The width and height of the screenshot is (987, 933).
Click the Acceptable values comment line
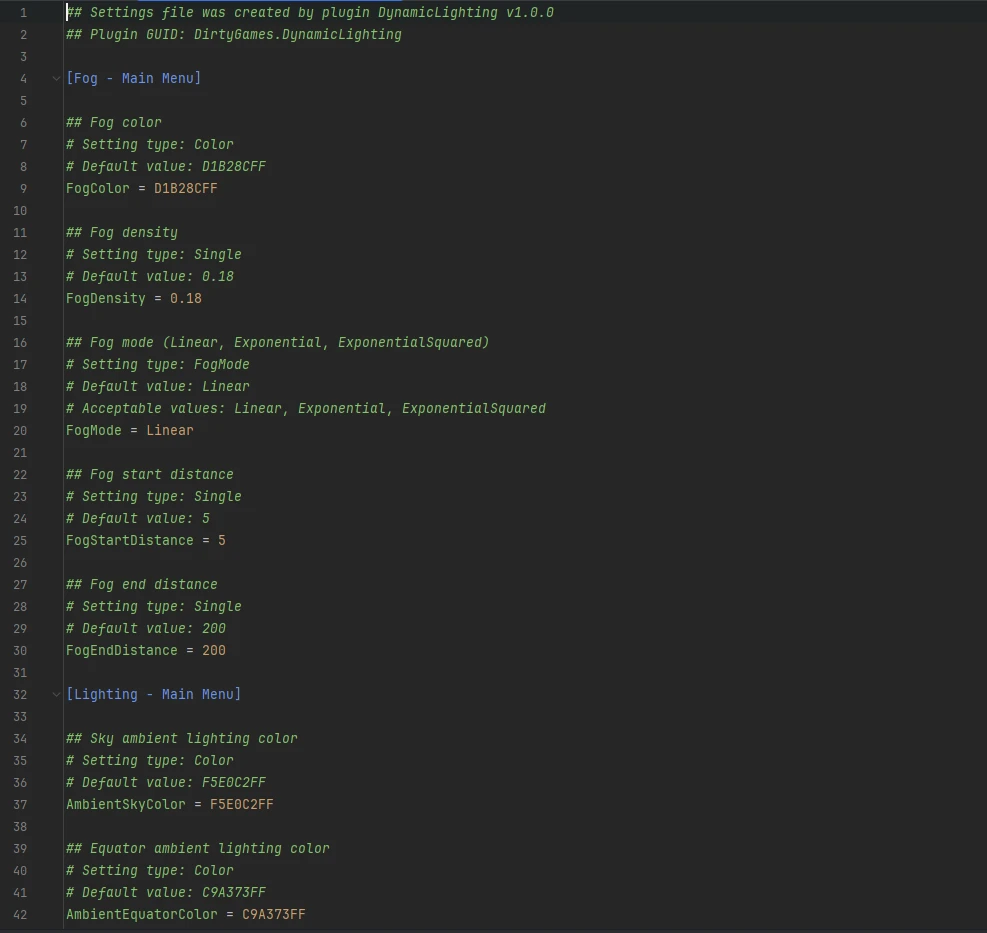[306, 409]
